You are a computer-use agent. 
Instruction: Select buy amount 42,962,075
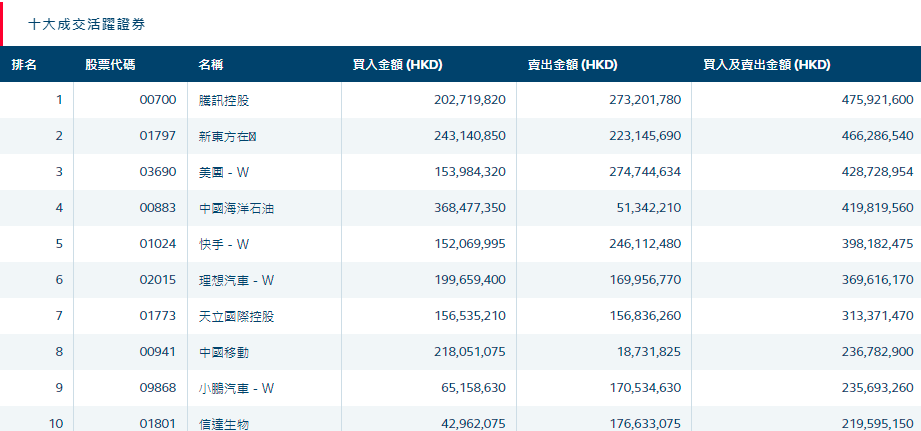pyautogui.click(x=473, y=423)
